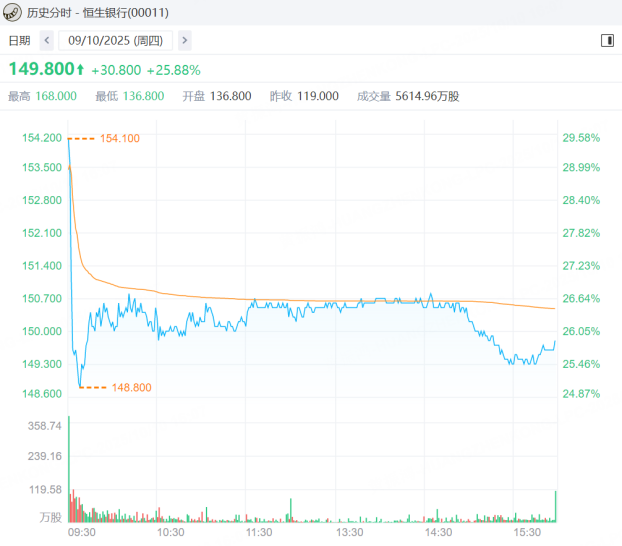The width and height of the screenshot is (622, 546).
Task: Click the 24.87% percent axis label
Action: pos(581,394)
